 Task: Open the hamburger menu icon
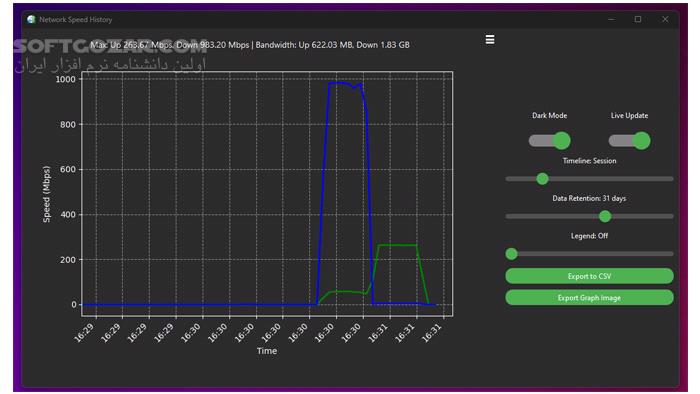point(490,40)
